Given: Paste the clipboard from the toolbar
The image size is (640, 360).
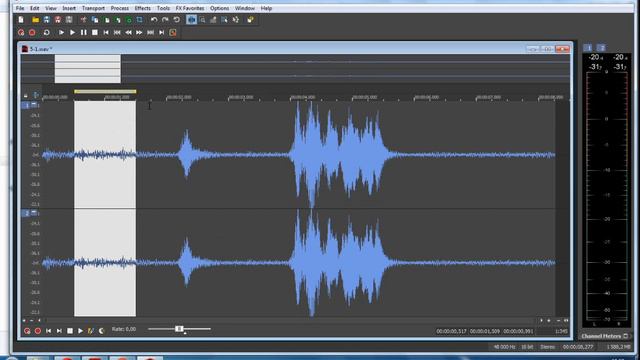Looking at the screenshot, I should point(107,20).
